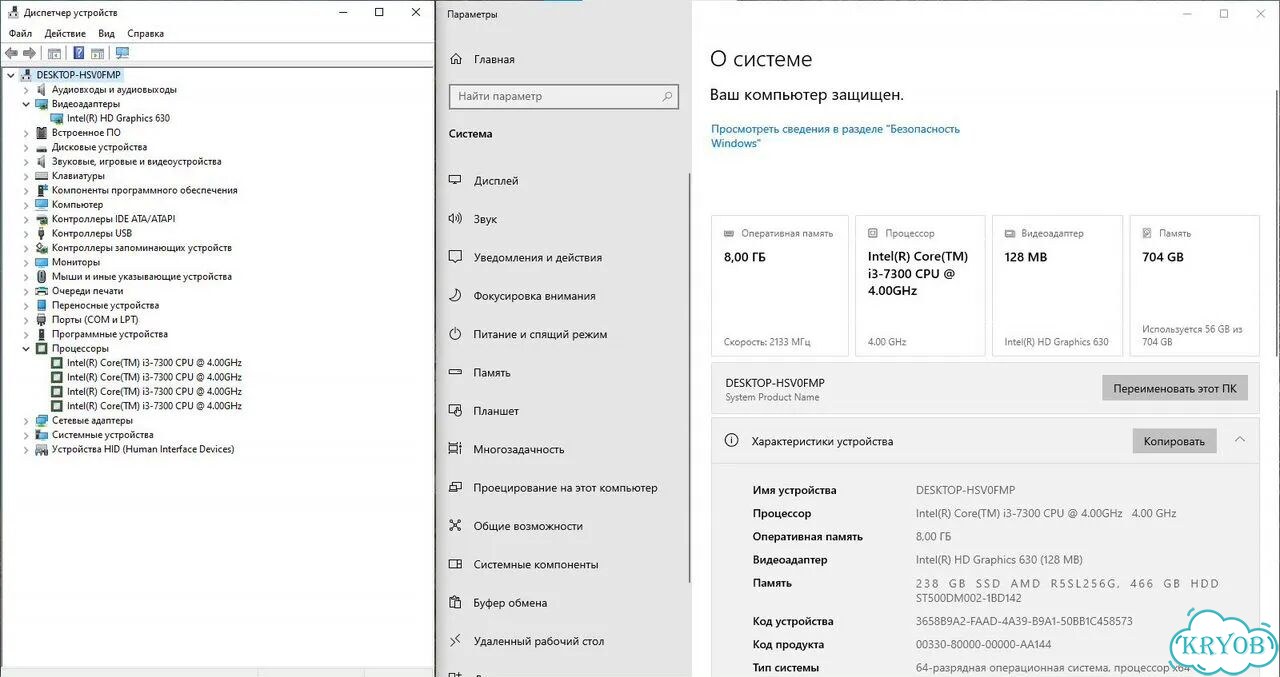Open the Безопасность Windows details link

tap(835, 136)
